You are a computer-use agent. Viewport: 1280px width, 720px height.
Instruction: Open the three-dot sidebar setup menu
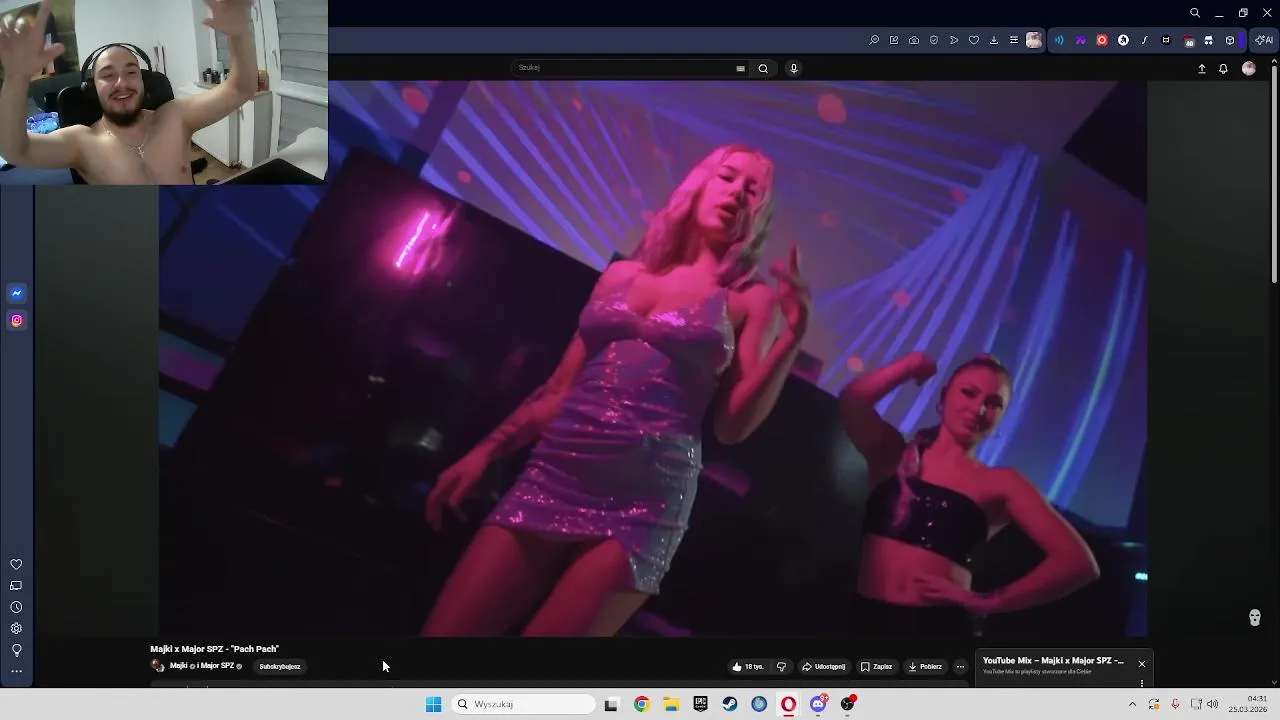click(16, 671)
